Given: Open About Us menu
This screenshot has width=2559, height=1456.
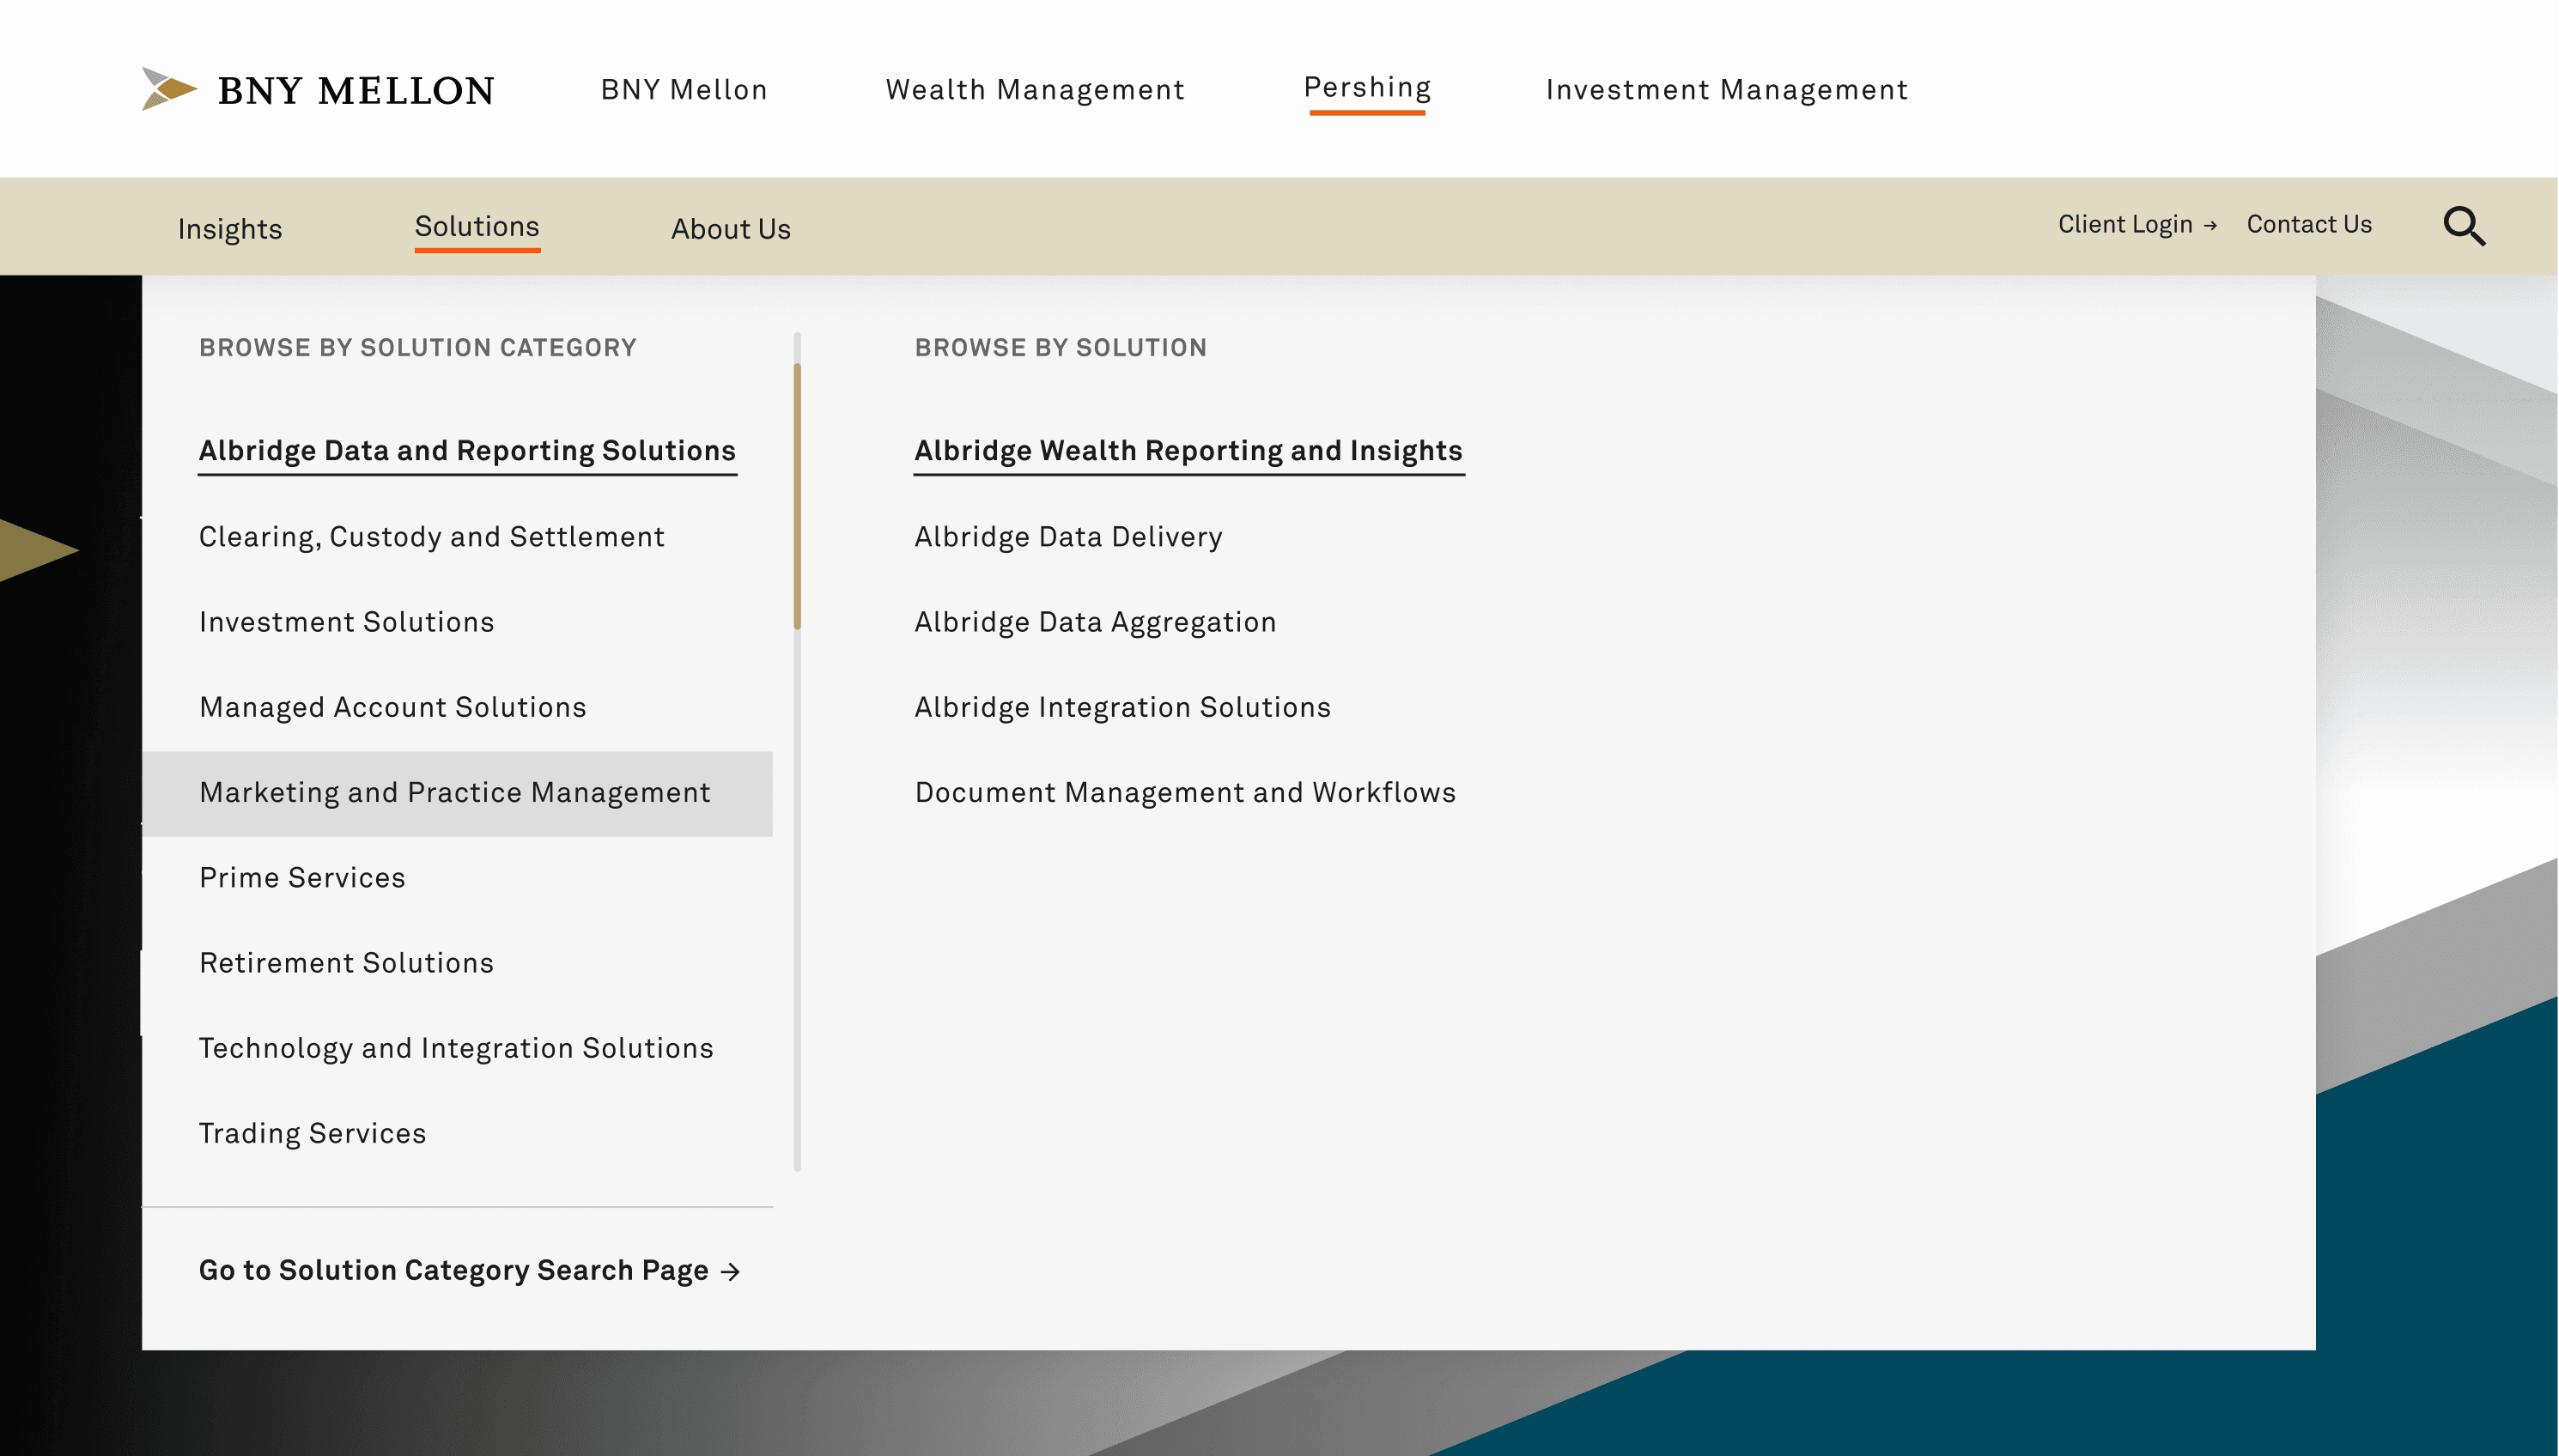Looking at the screenshot, I should pyautogui.click(x=731, y=229).
